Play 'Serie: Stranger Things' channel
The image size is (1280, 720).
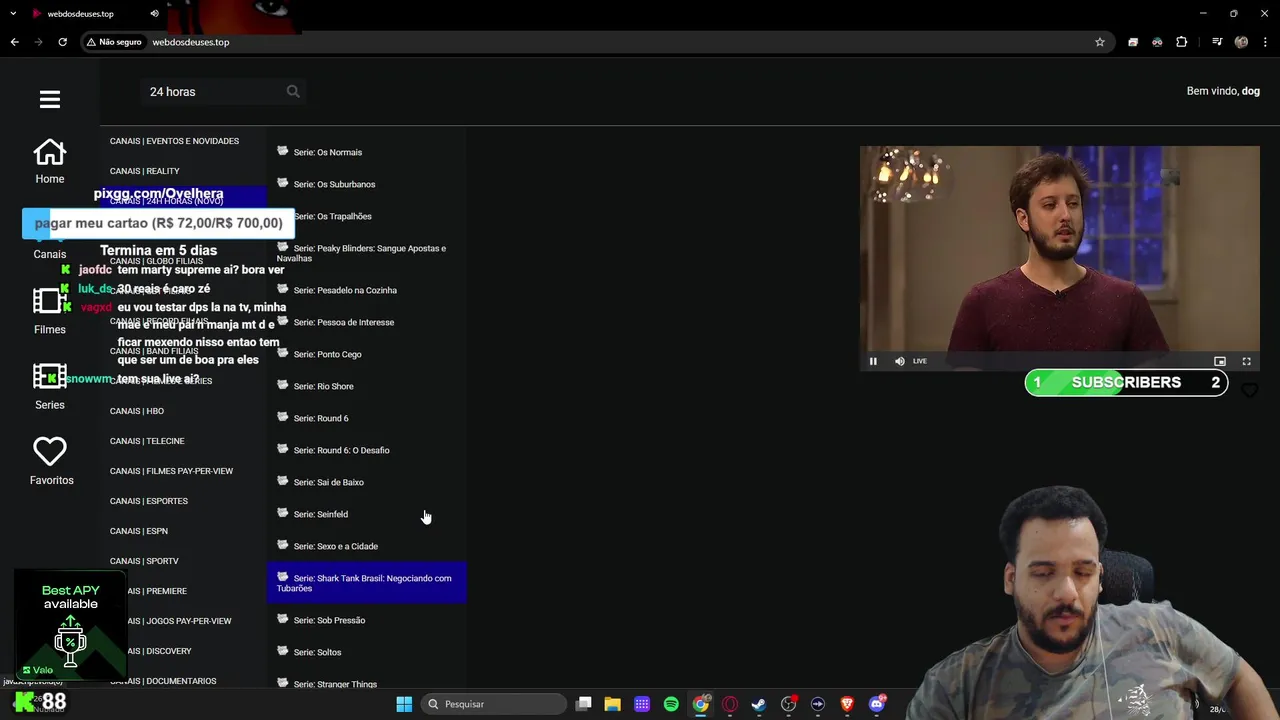click(x=366, y=681)
